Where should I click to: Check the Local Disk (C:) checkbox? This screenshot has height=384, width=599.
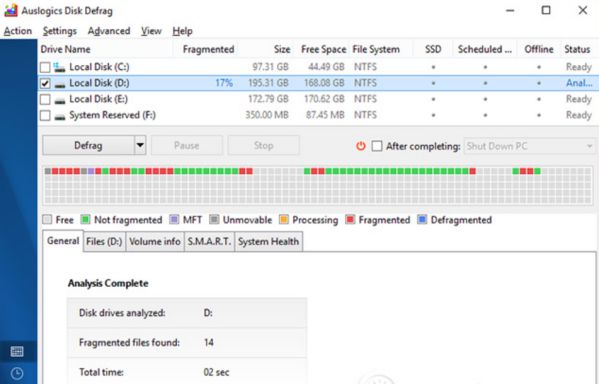[45, 67]
